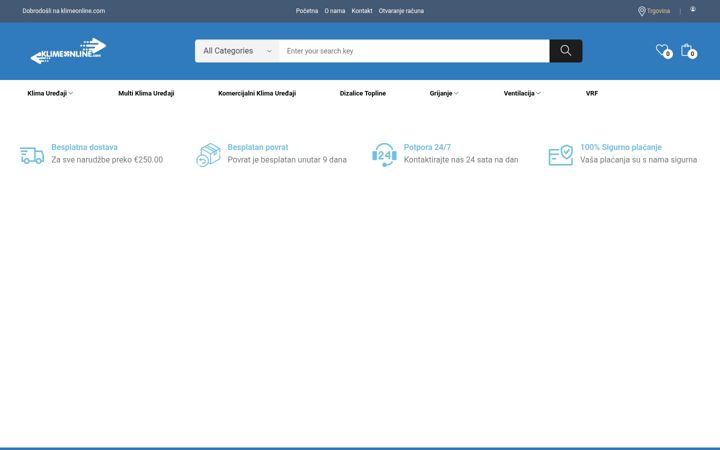The height and width of the screenshot is (450, 720).
Task: Click the Trgovina store link
Action: click(658, 11)
